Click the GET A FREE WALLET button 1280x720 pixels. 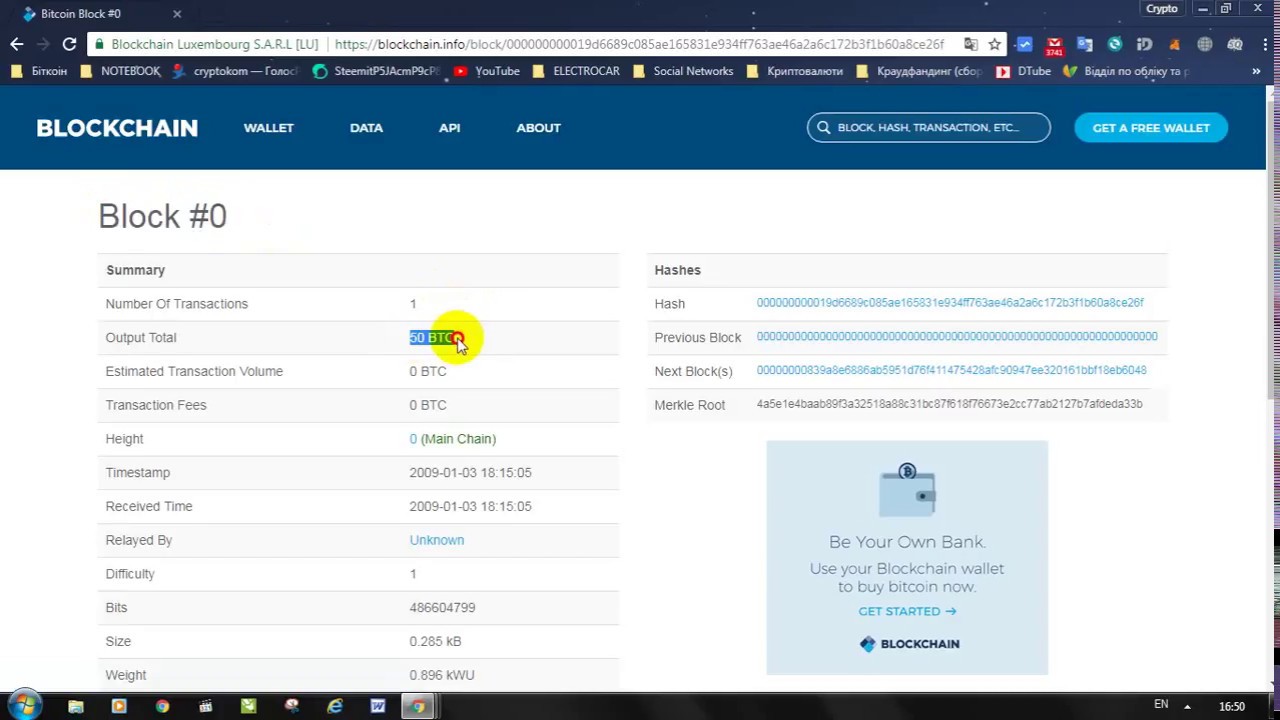tap(1151, 128)
